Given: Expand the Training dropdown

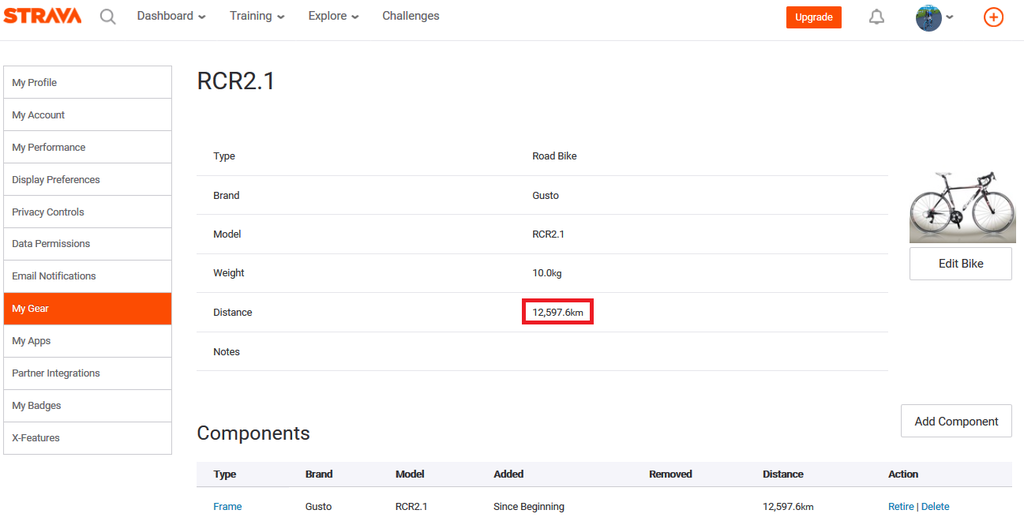Looking at the screenshot, I should [257, 16].
